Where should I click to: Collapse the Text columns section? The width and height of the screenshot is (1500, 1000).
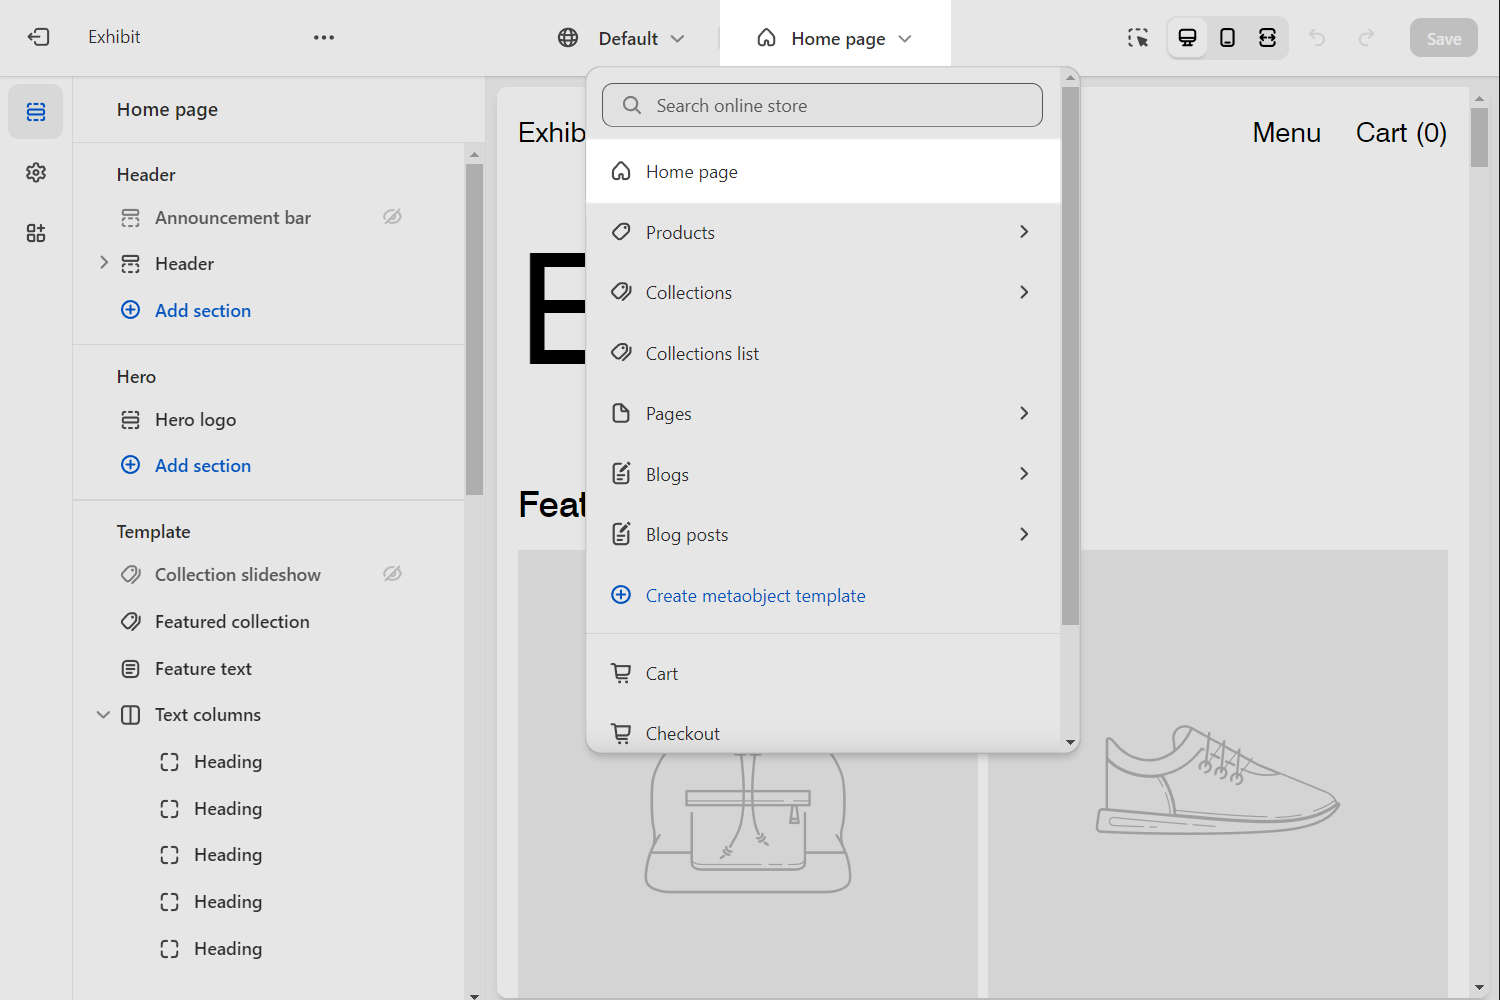click(x=103, y=715)
